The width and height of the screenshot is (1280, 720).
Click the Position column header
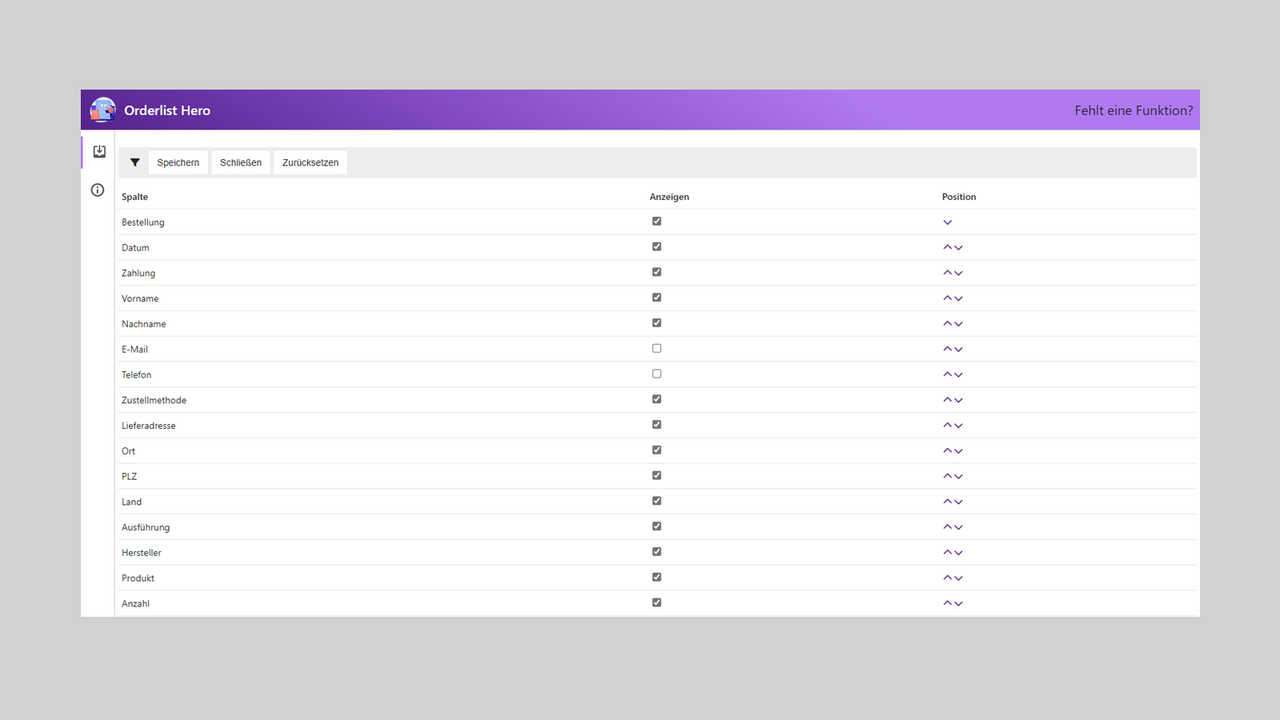[x=959, y=197]
